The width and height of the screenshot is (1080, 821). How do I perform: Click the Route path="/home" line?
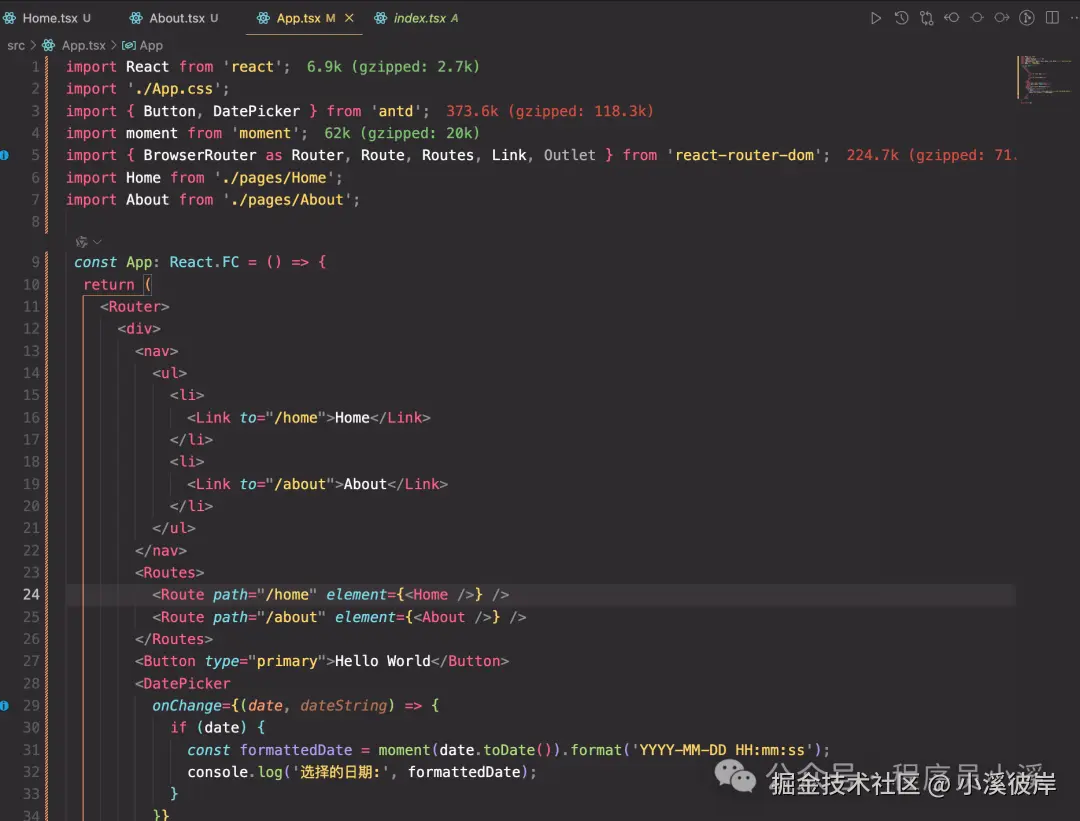[331, 594]
